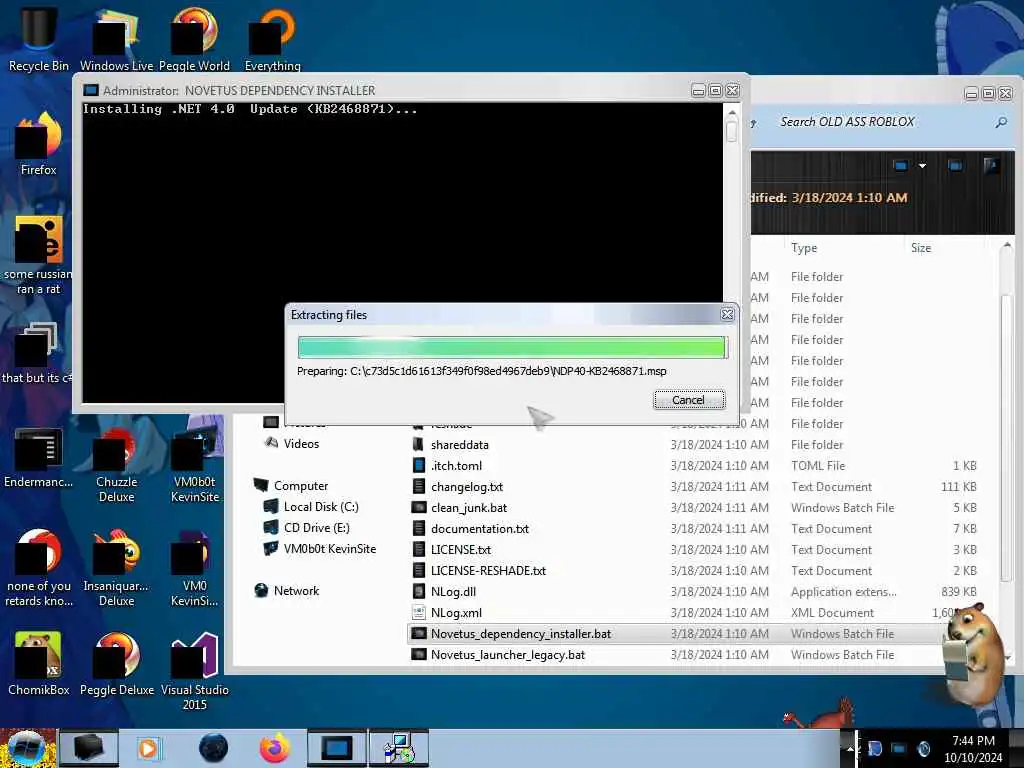The image size is (1024, 768).
Task: Open Insaniquarium Deluxe desktop icon
Action: pyautogui.click(x=116, y=568)
